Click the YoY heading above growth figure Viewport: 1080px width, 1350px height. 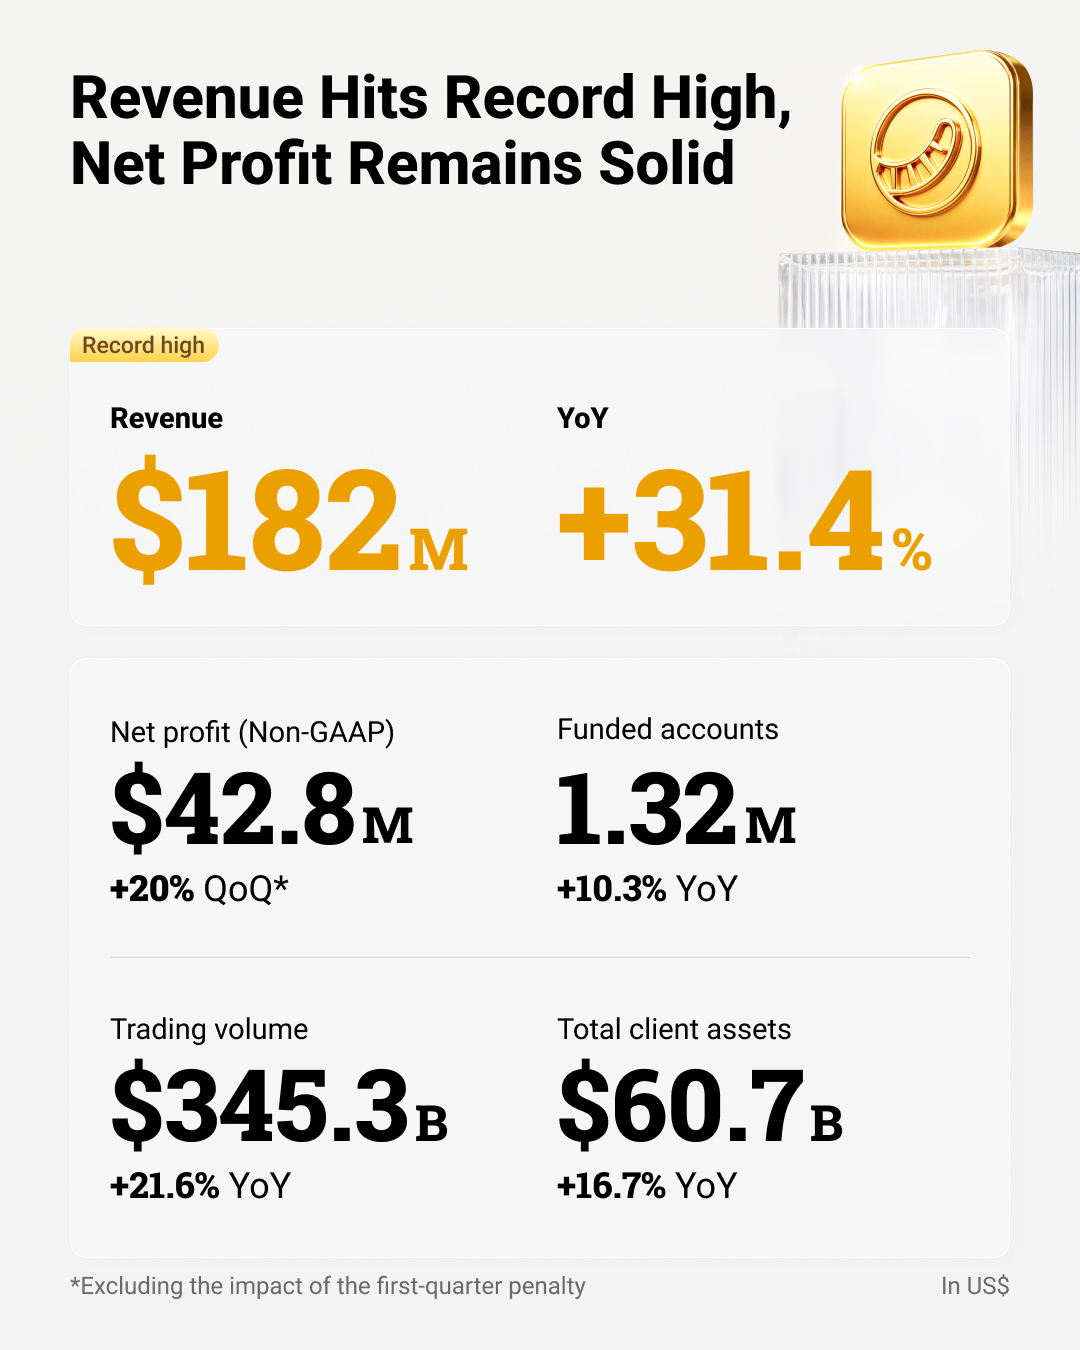coord(582,418)
